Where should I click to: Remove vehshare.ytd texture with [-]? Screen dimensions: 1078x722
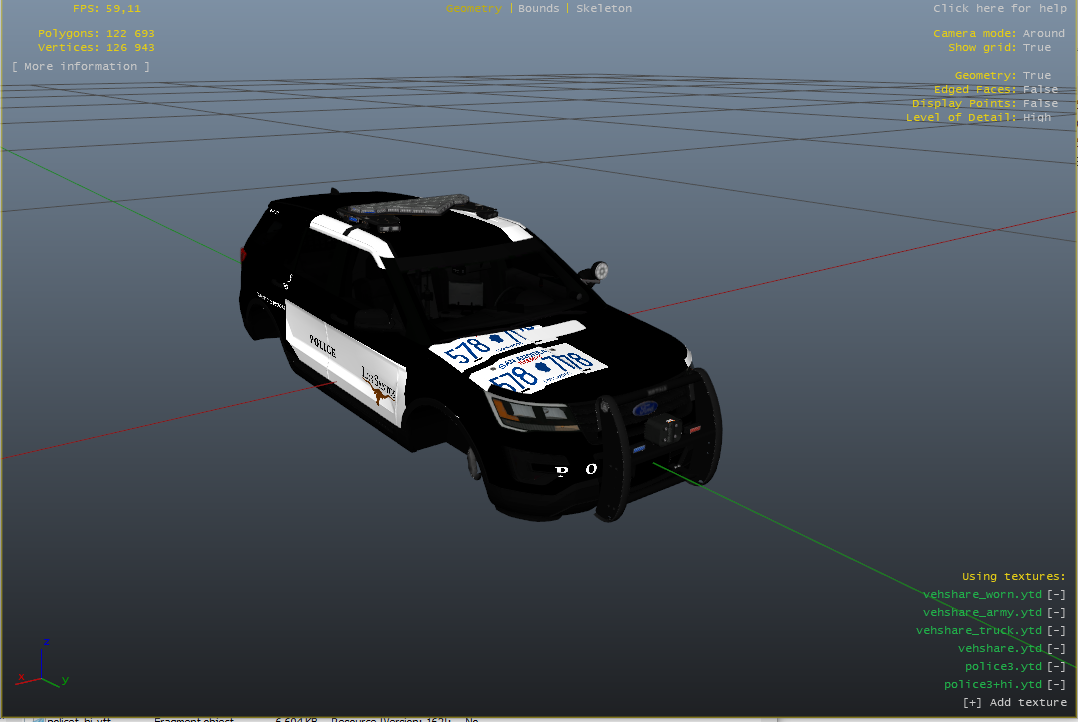click(x=1056, y=648)
